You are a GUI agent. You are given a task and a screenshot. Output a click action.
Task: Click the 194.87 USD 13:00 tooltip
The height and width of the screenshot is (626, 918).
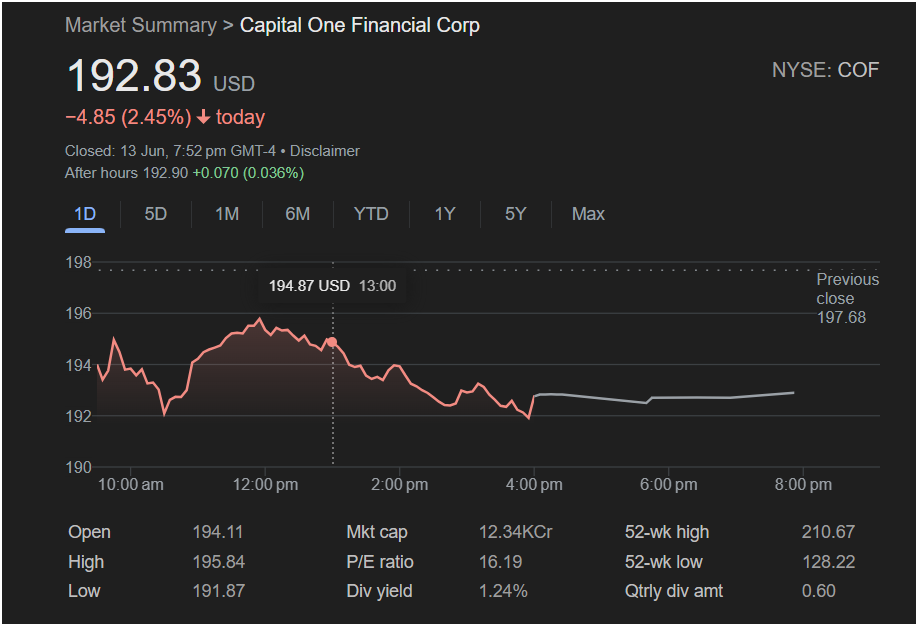pos(332,286)
